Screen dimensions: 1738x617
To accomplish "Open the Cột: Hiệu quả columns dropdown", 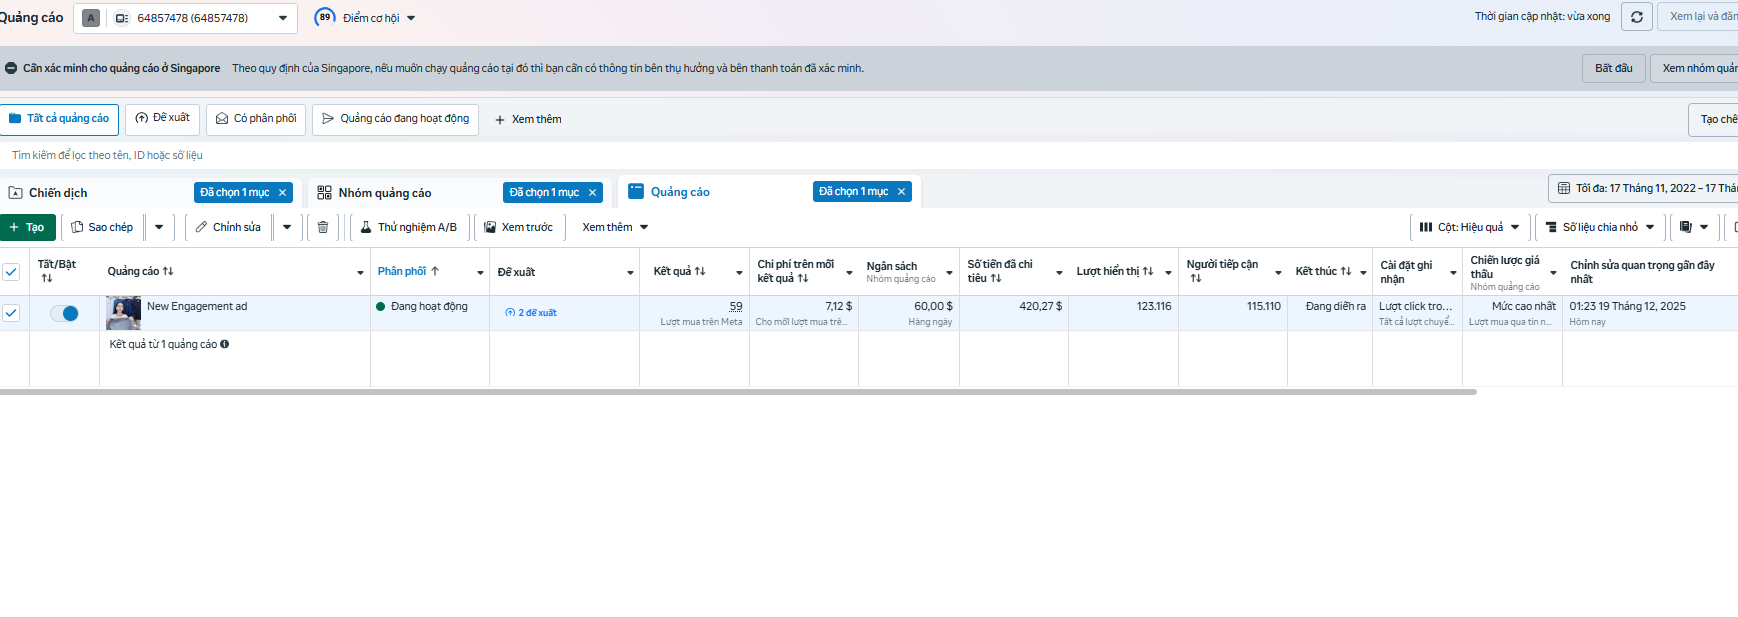I will point(1469,227).
